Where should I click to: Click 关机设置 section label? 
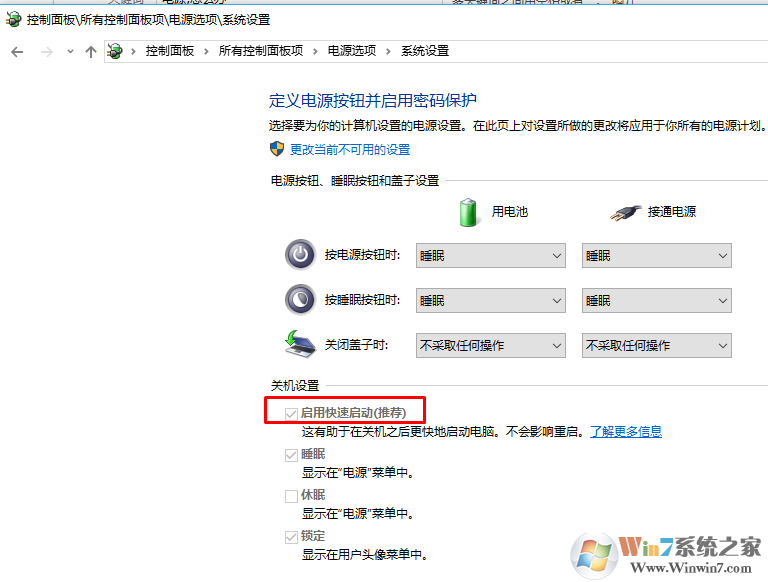[x=295, y=386]
